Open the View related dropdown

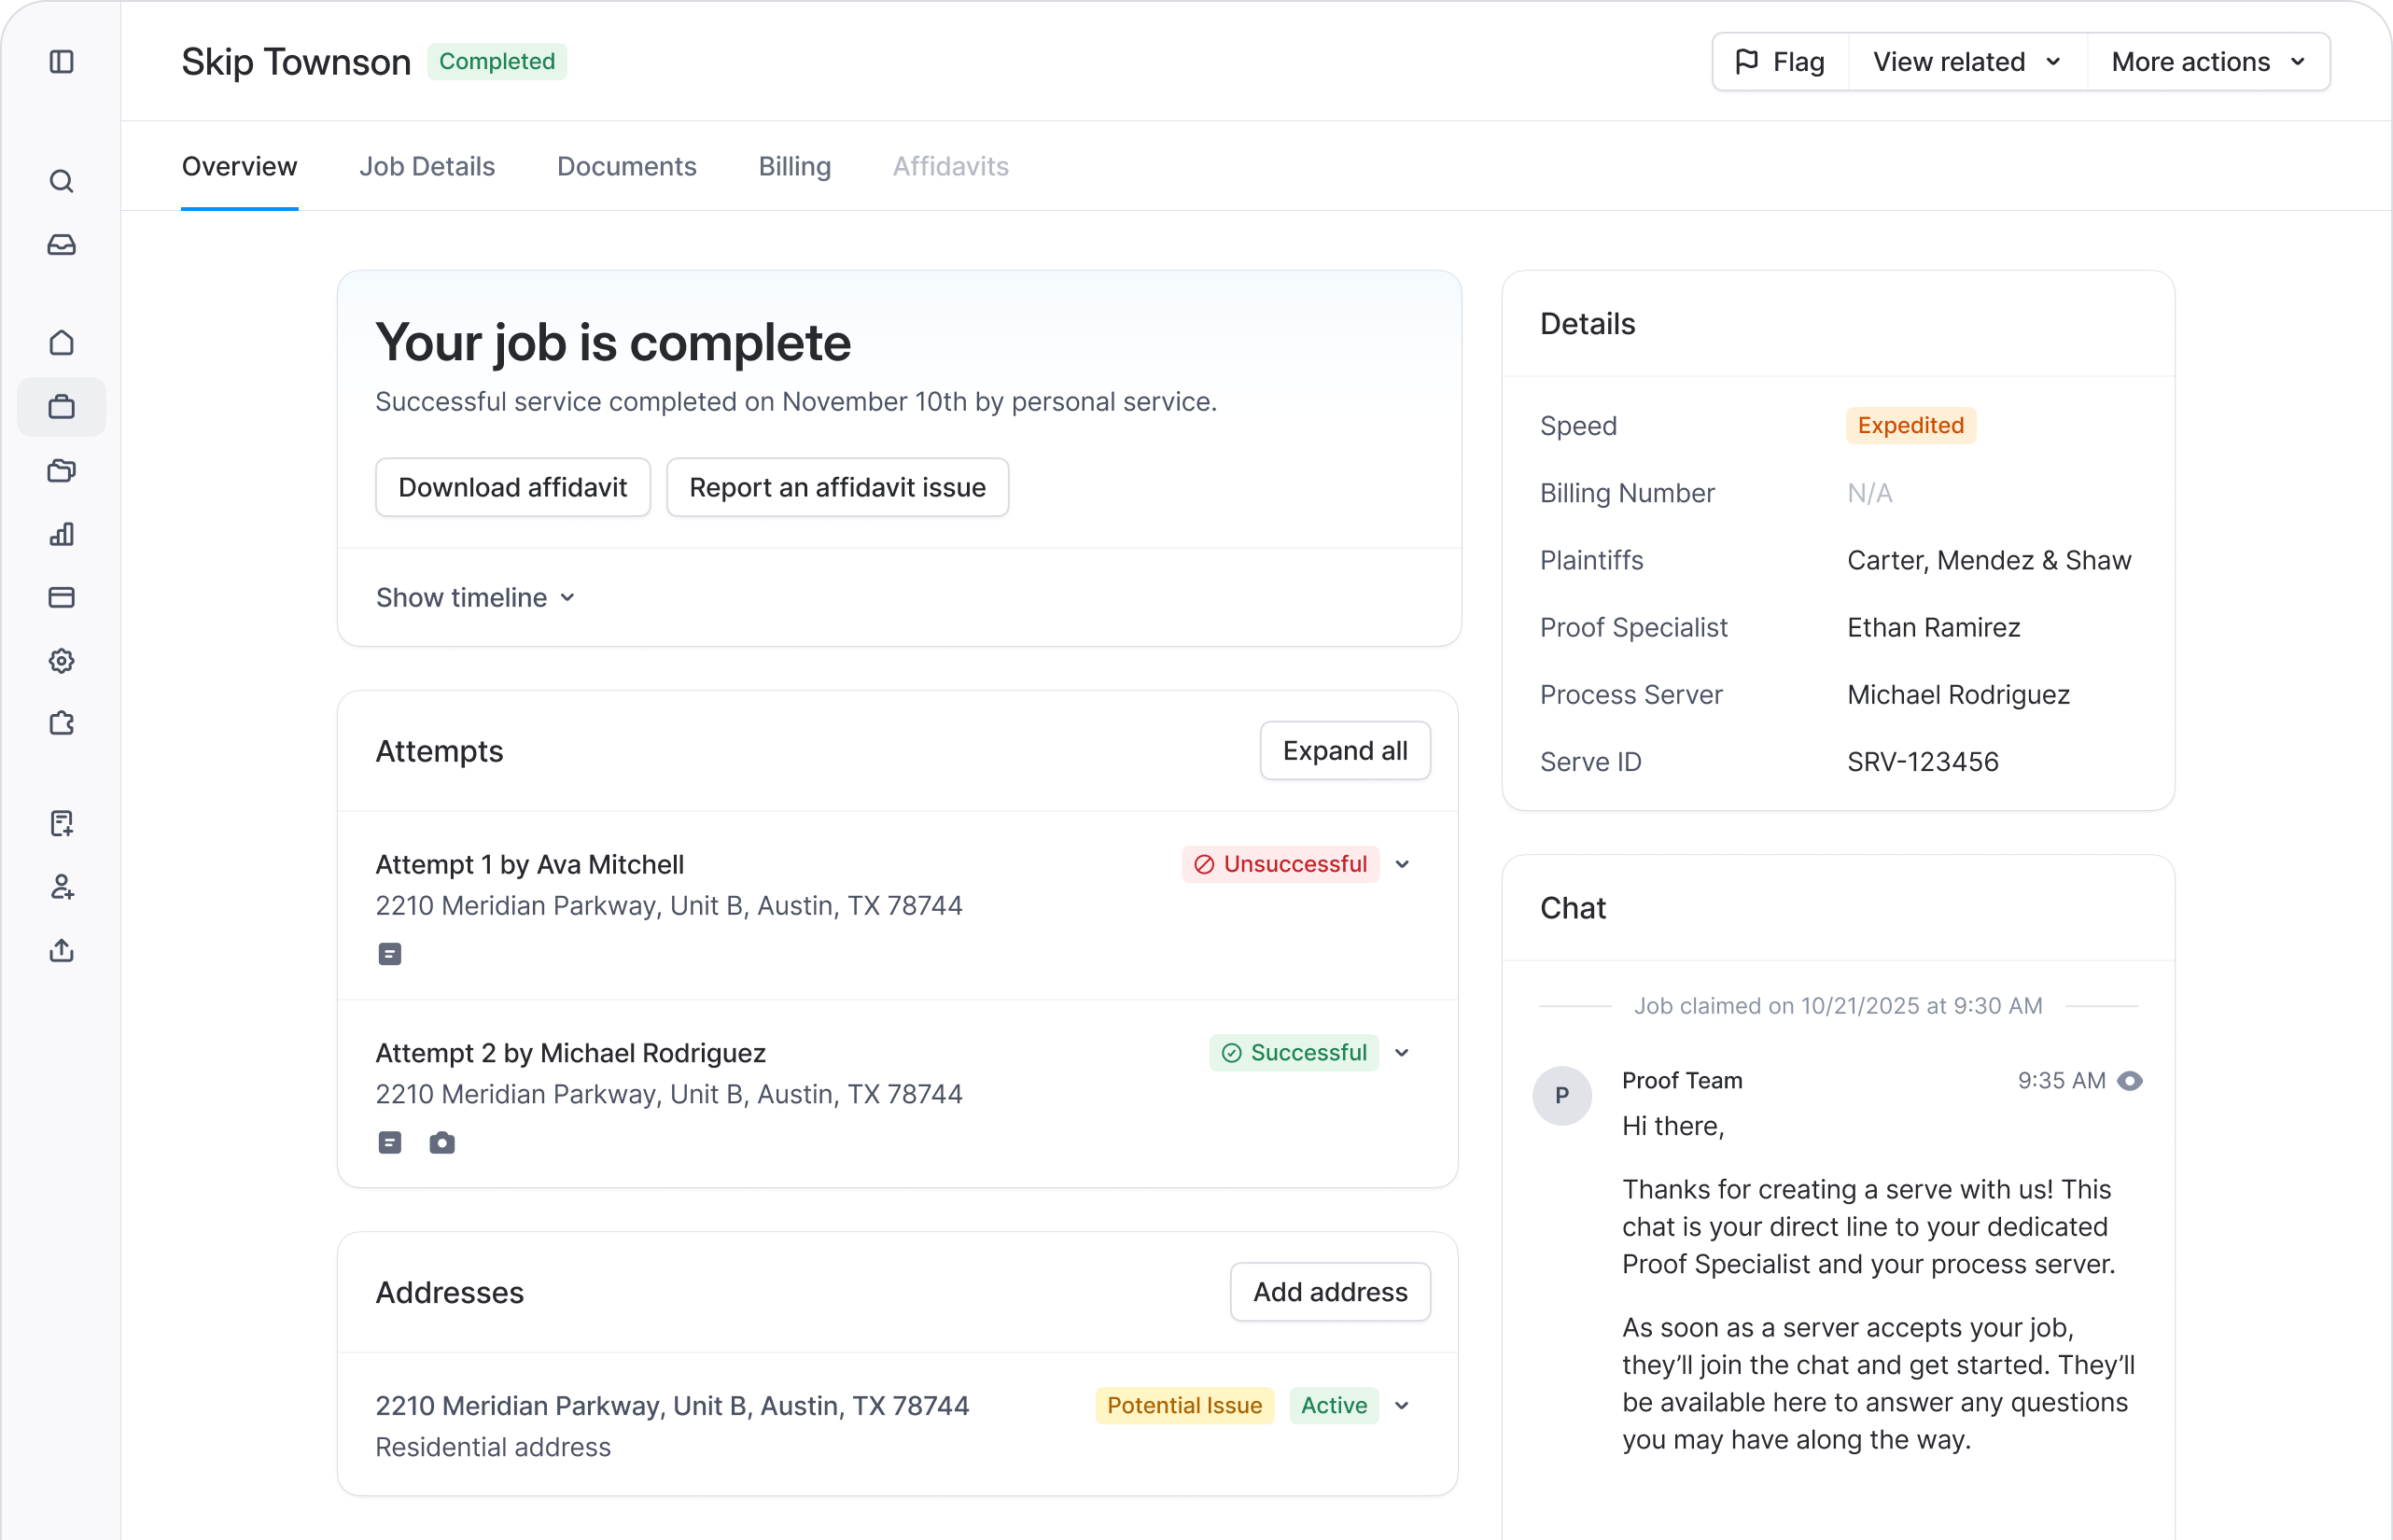point(1965,61)
